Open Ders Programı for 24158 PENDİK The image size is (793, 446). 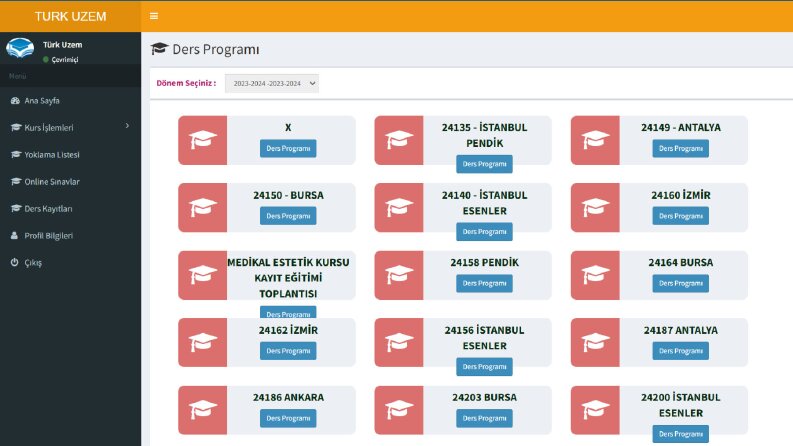(x=484, y=283)
